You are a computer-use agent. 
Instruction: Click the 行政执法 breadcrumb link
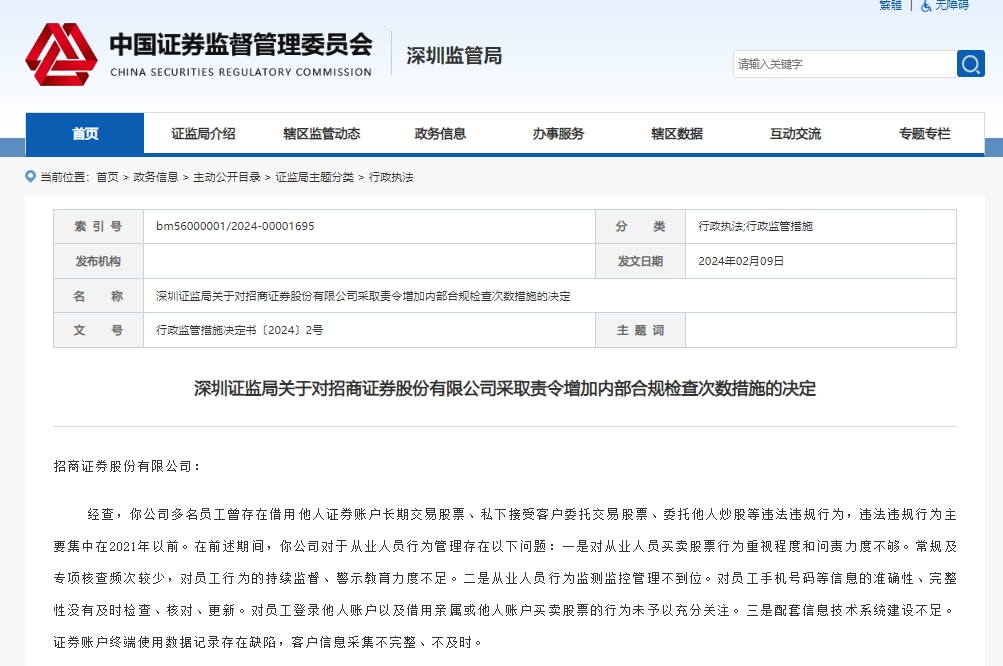click(x=391, y=177)
